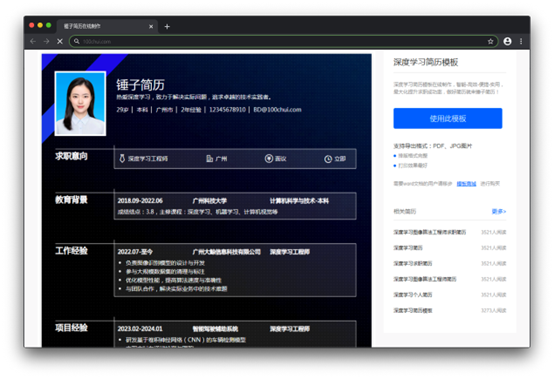Click the 教育背景 section heading

coord(71,200)
